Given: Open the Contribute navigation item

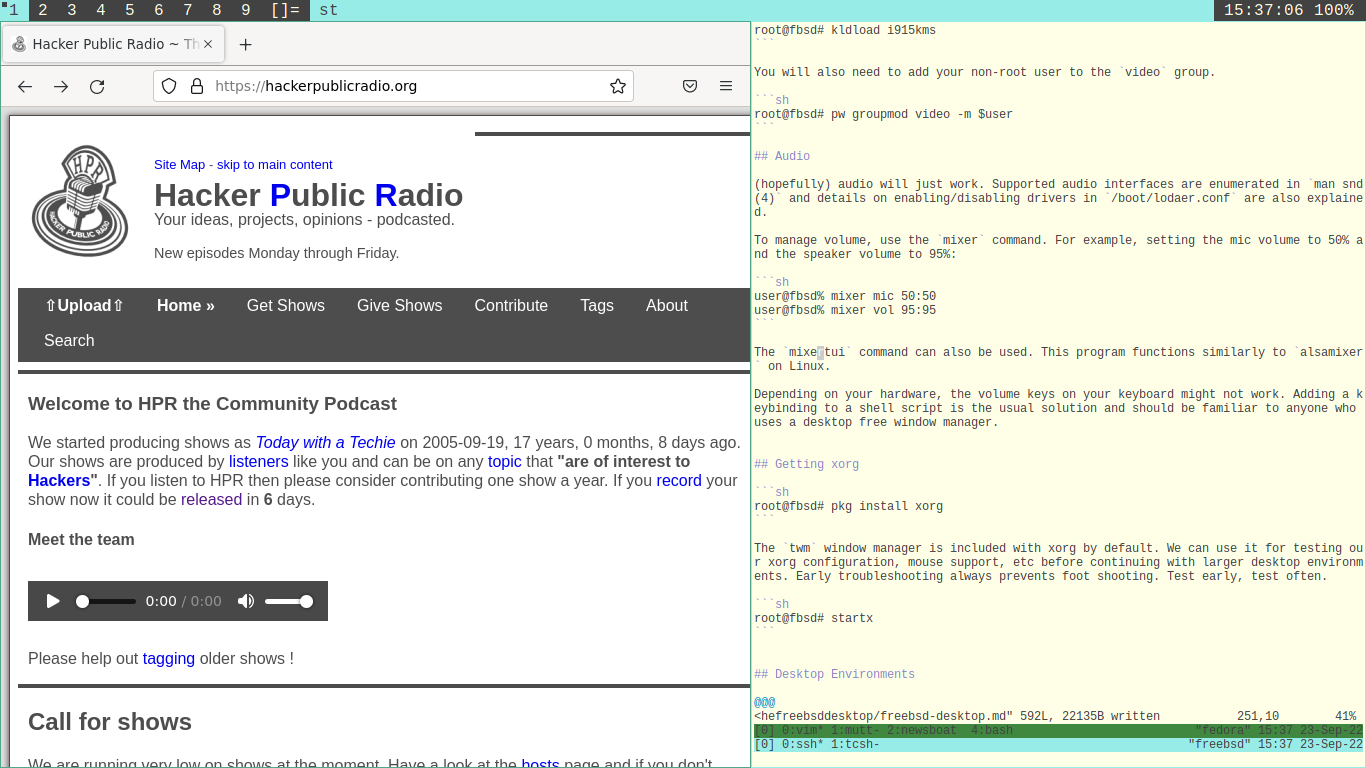Looking at the screenshot, I should point(511,306).
